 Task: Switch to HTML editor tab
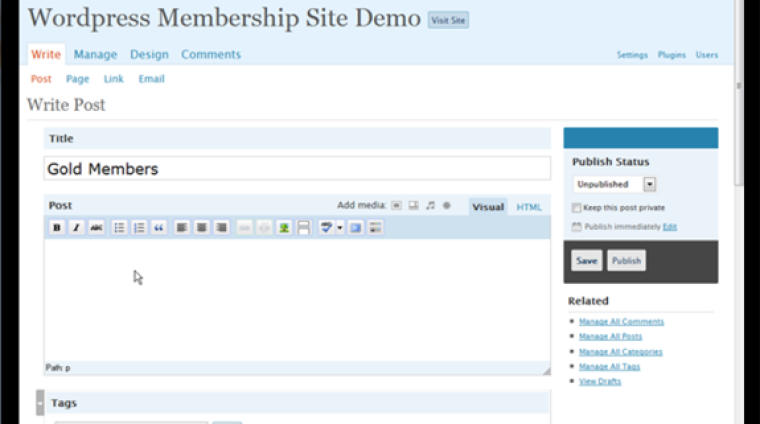point(529,207)
